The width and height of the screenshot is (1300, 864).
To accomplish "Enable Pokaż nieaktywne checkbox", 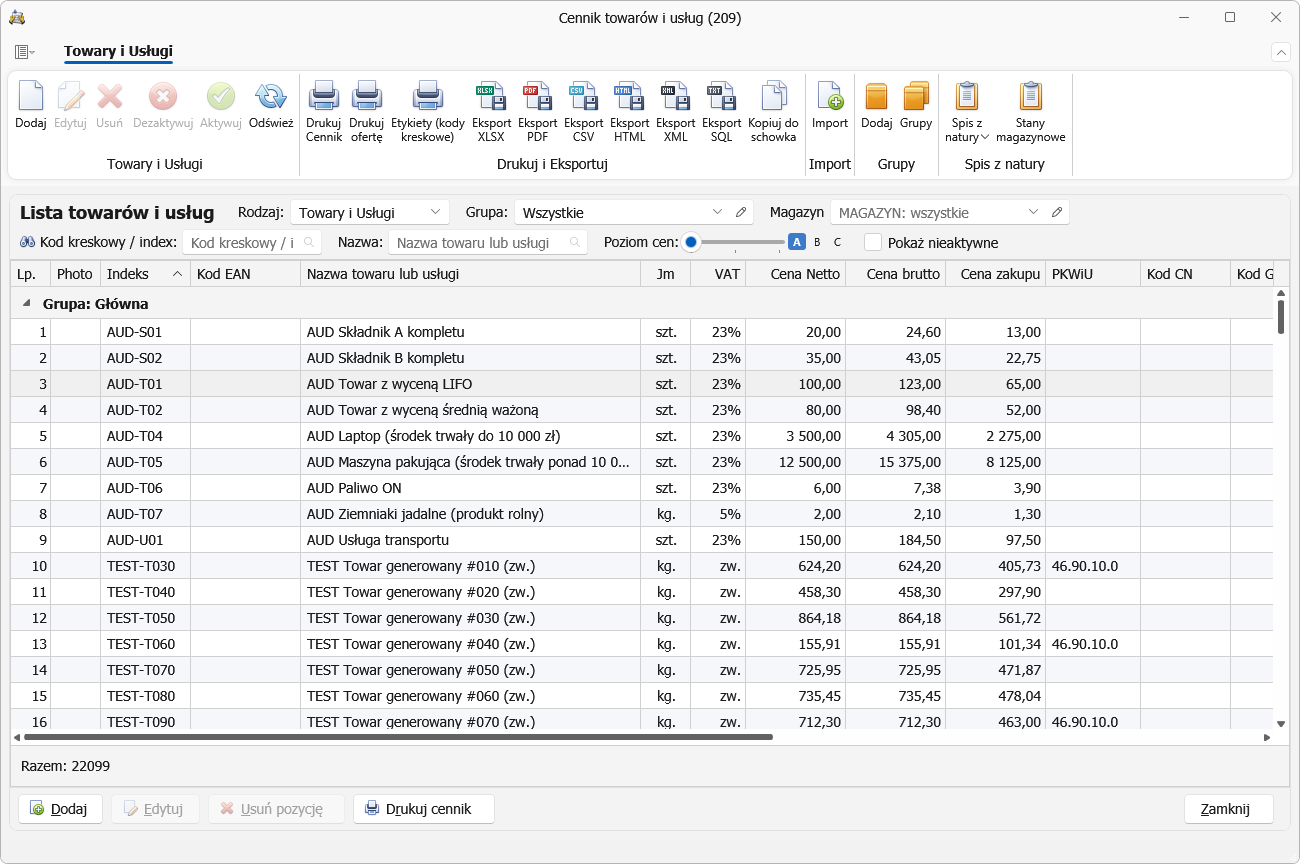I will tap(873, 242).
